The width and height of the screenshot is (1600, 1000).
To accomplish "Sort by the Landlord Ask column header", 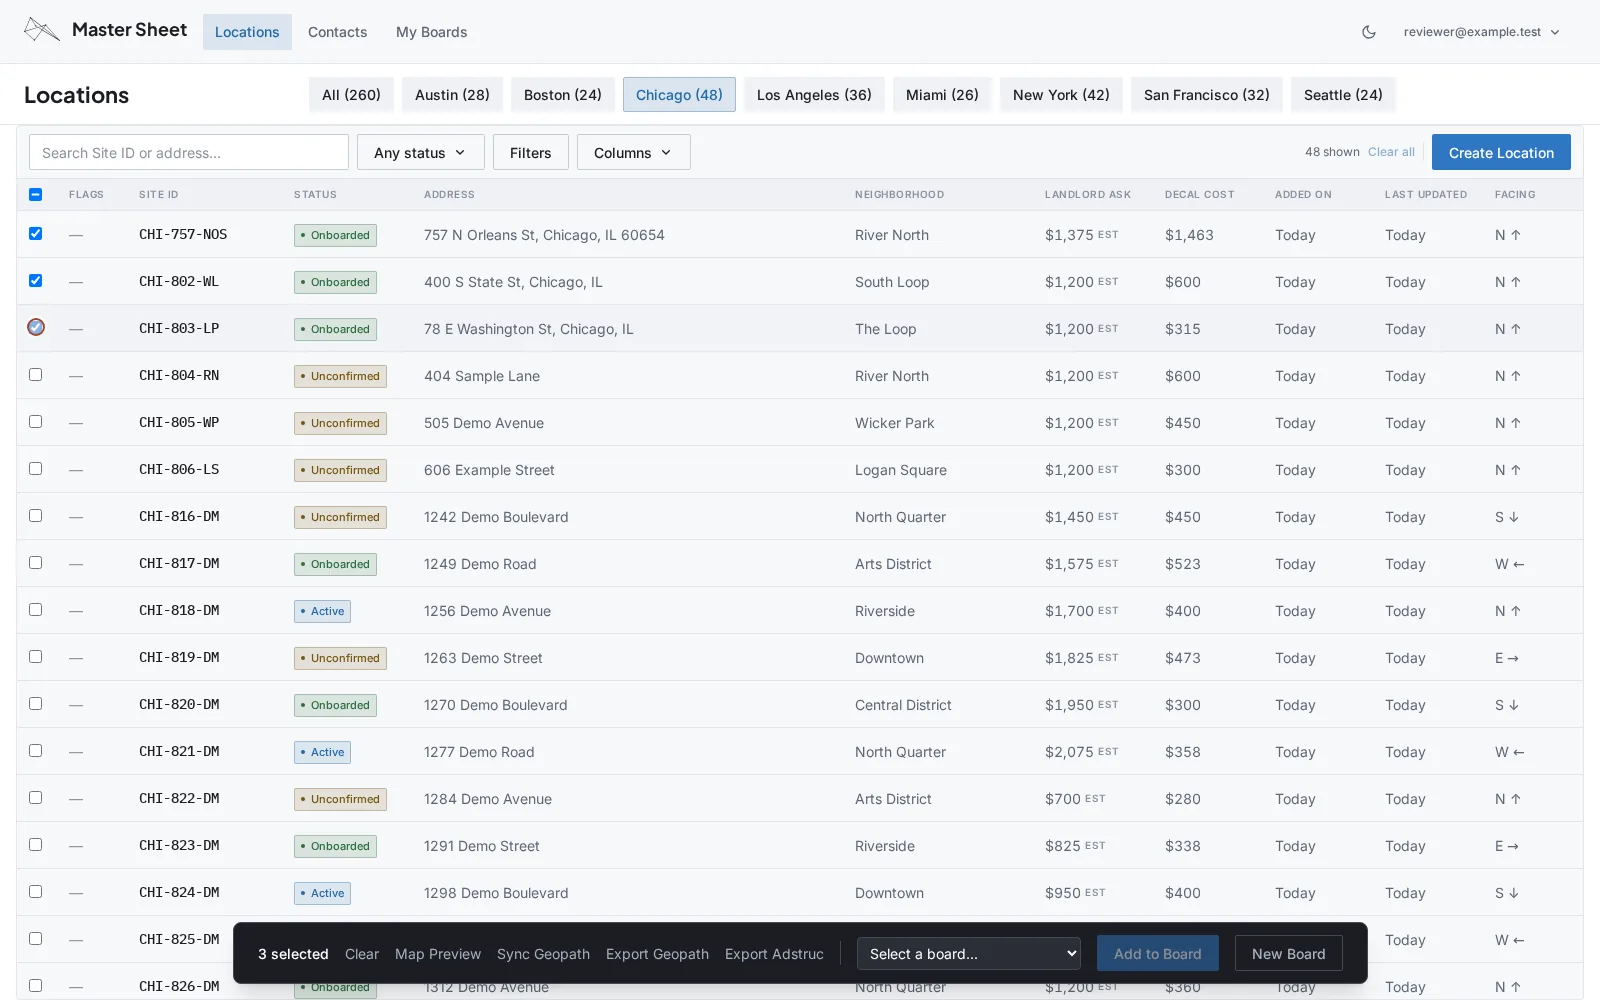I will pos(1088,194).
